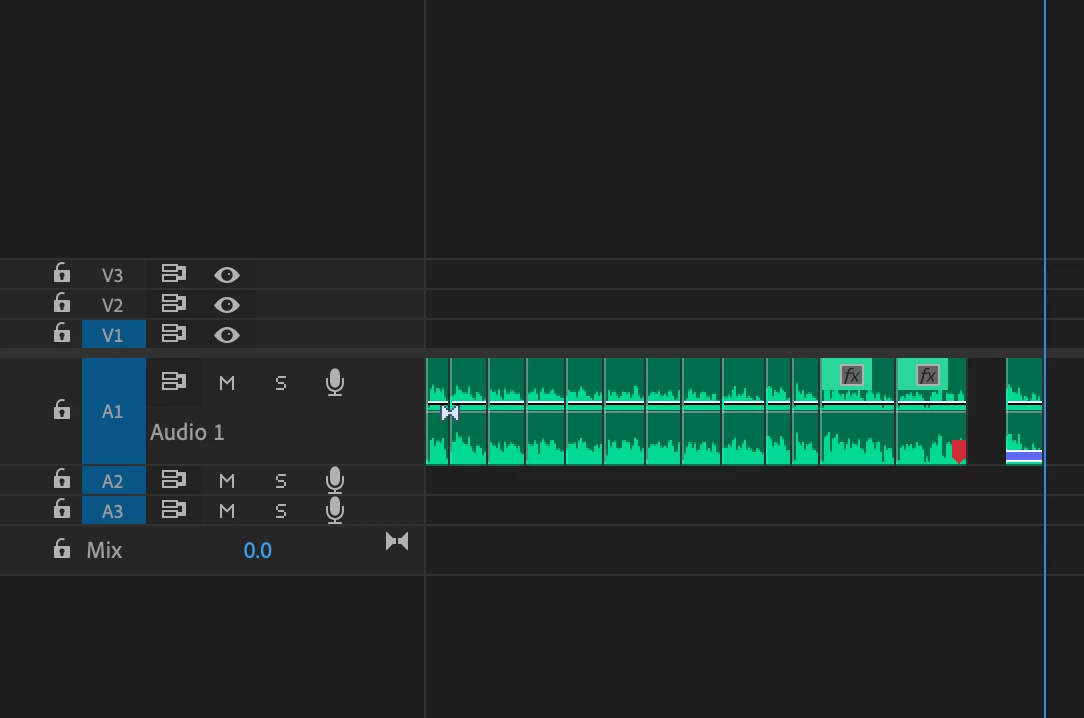Solo track A1 with S button

pos(280,383)
